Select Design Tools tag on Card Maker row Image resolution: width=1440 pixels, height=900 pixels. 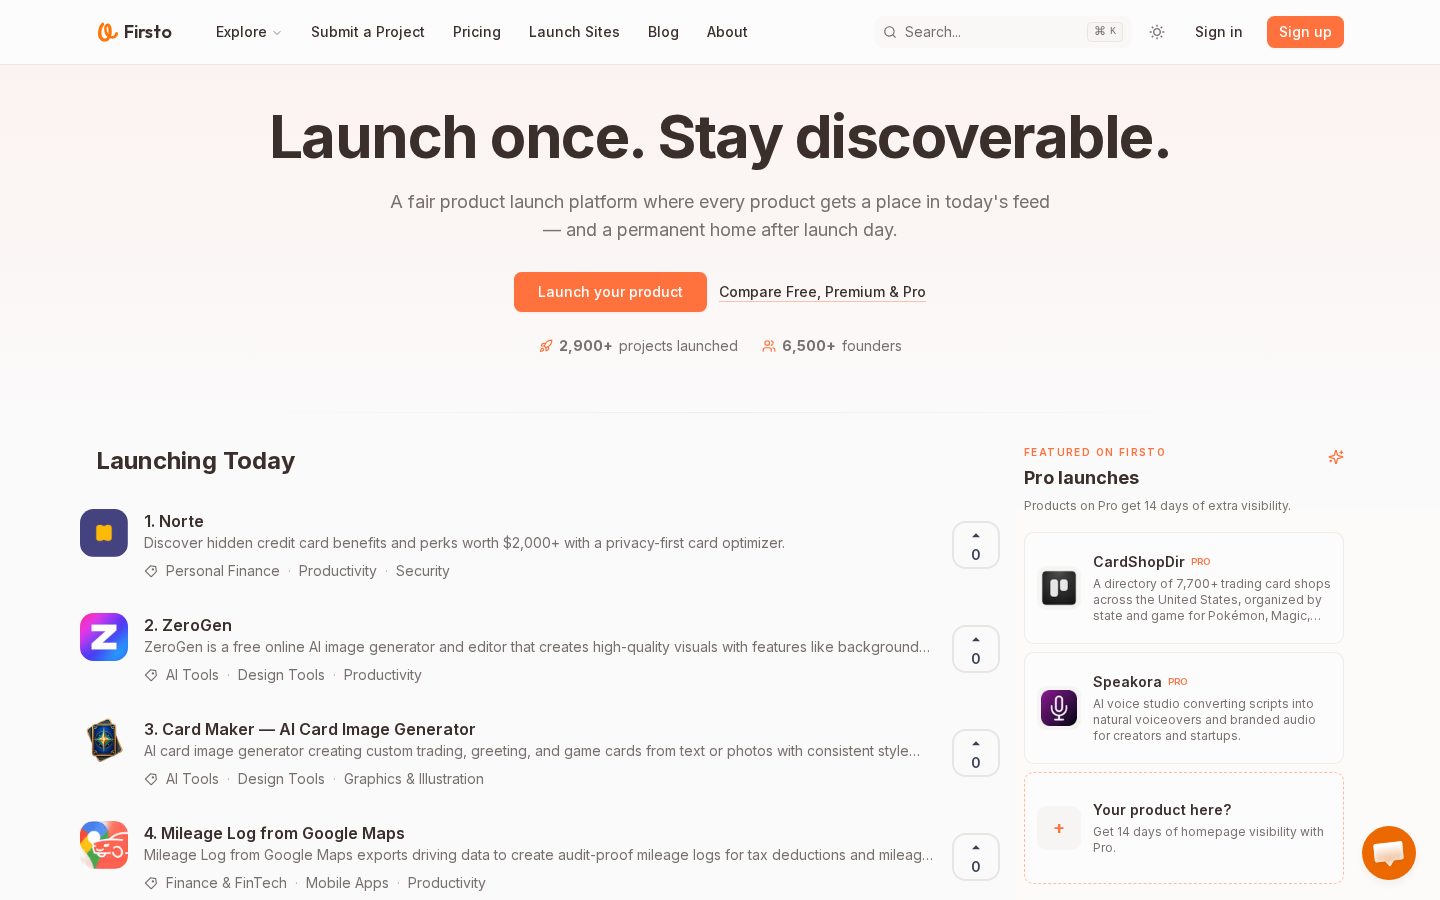[281, 779]
